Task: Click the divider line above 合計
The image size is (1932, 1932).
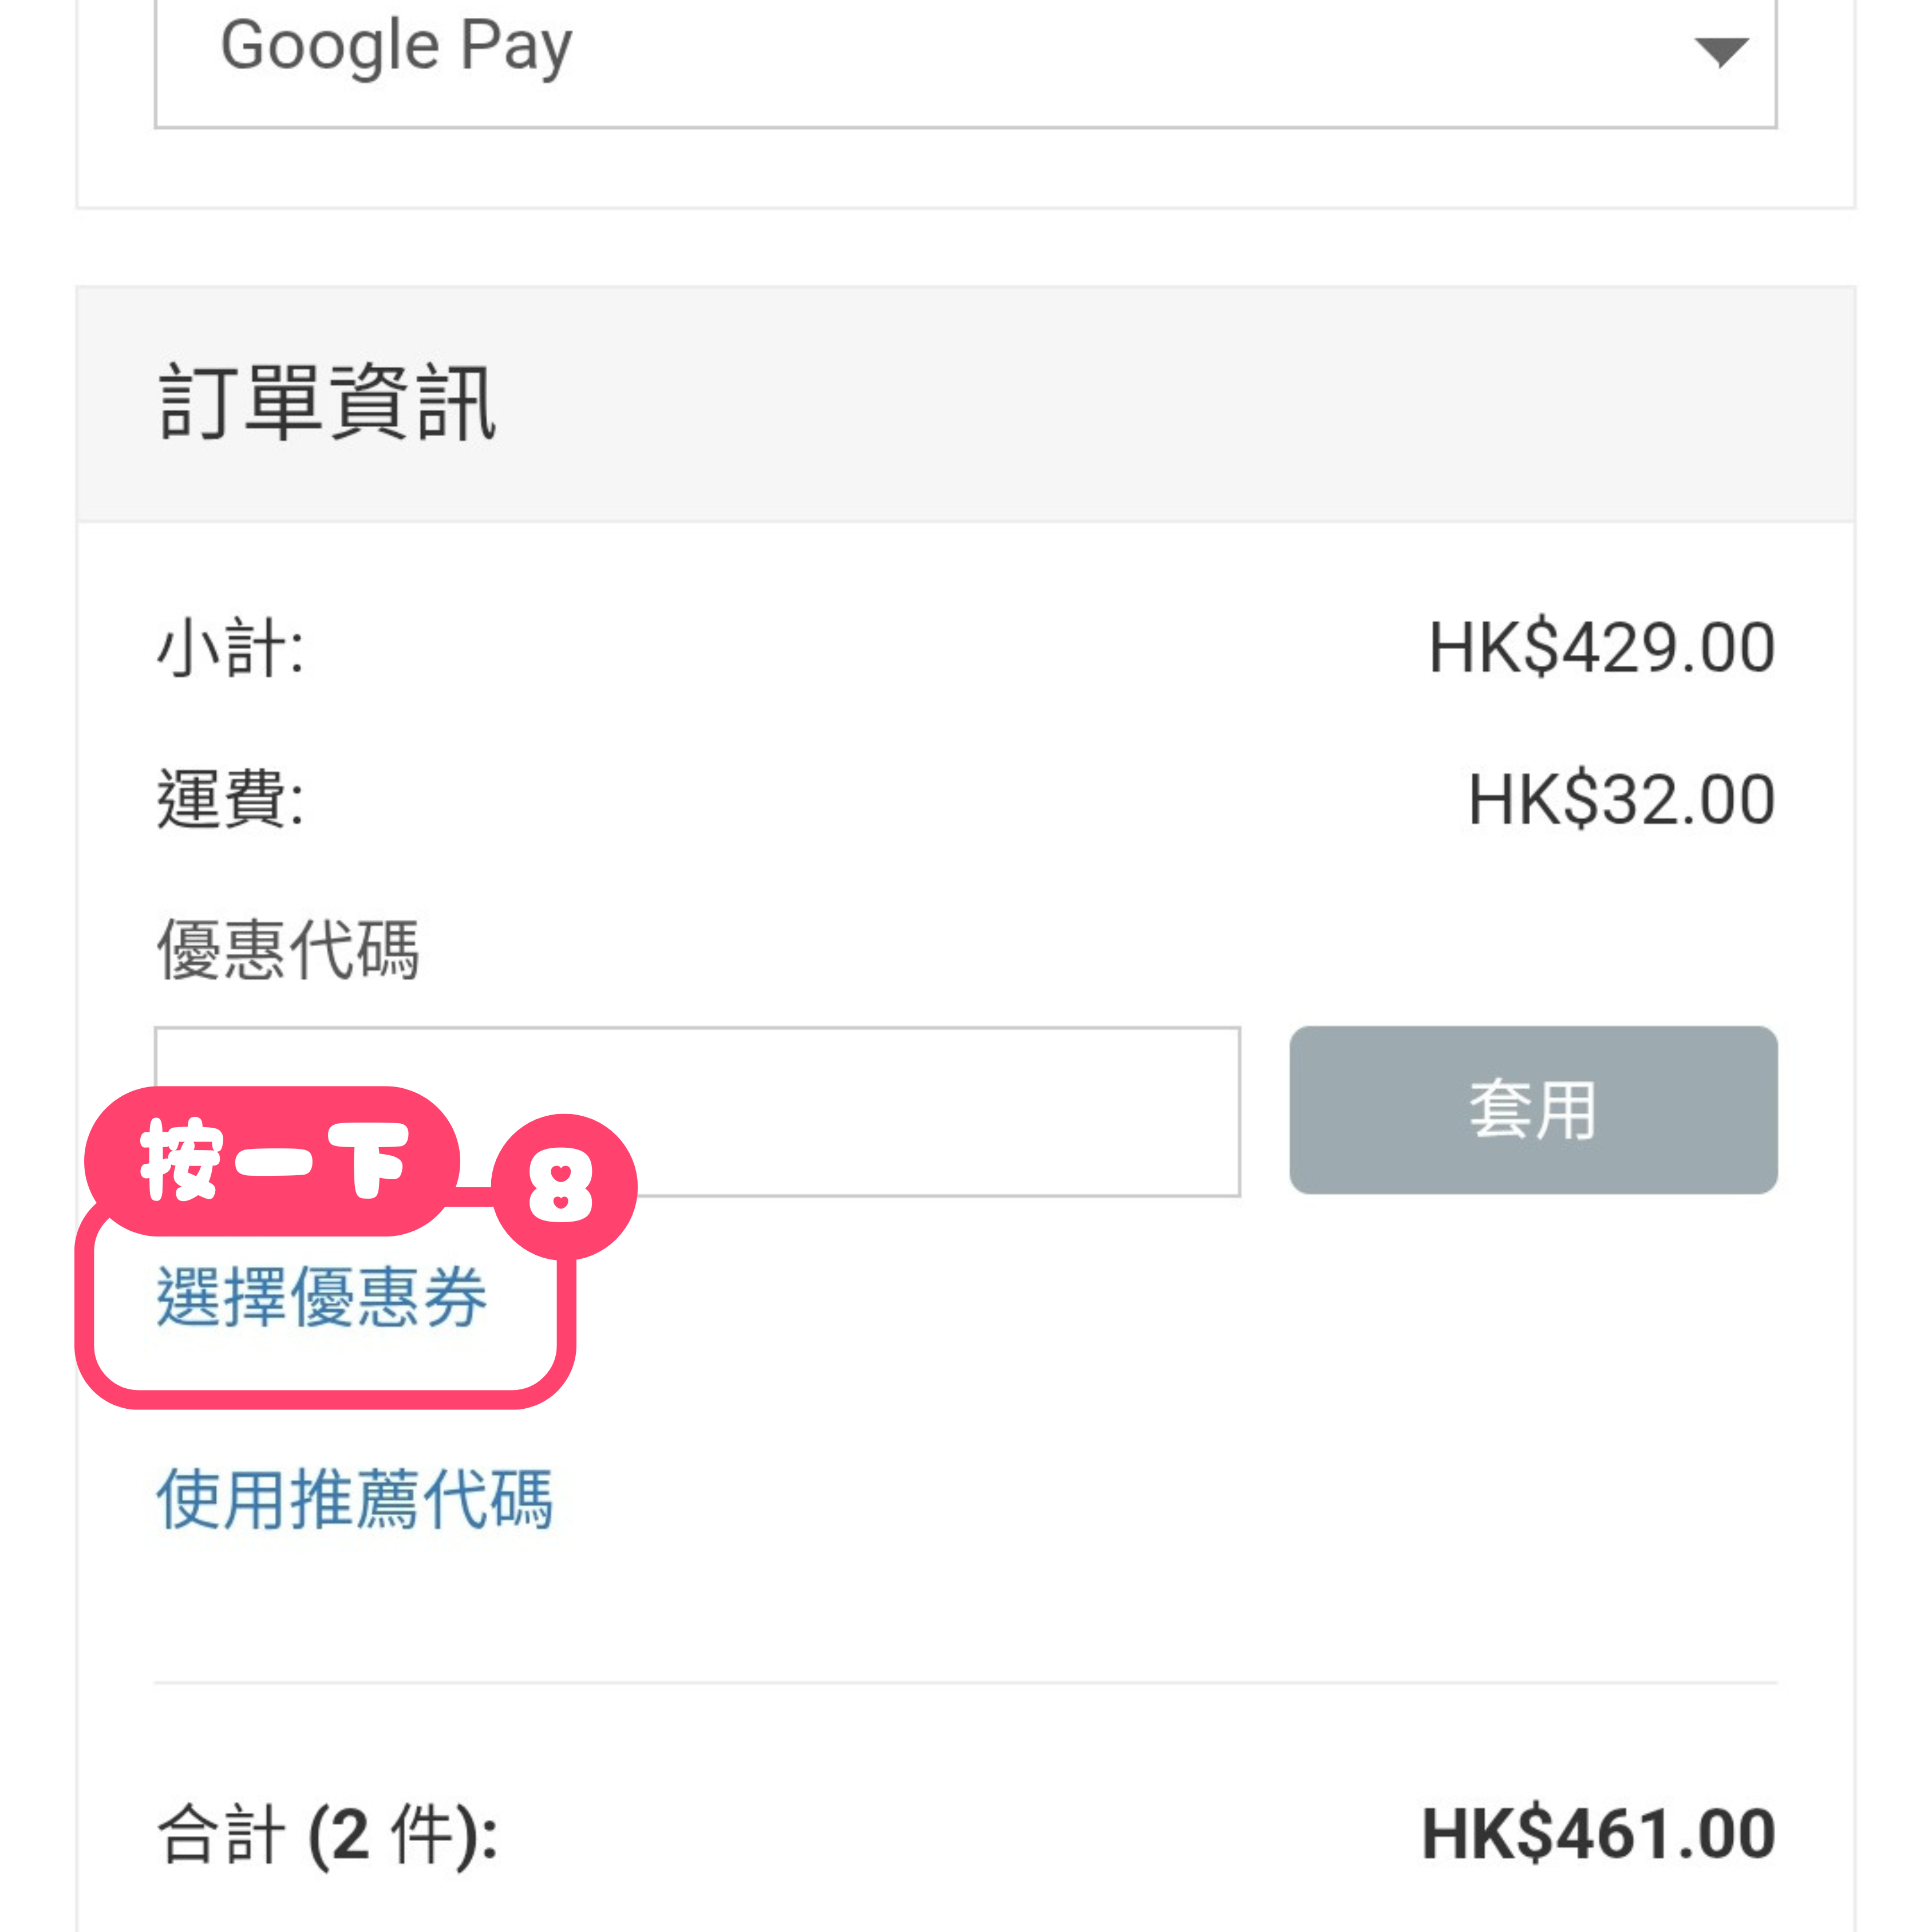Action: [x=965, y=1683]
